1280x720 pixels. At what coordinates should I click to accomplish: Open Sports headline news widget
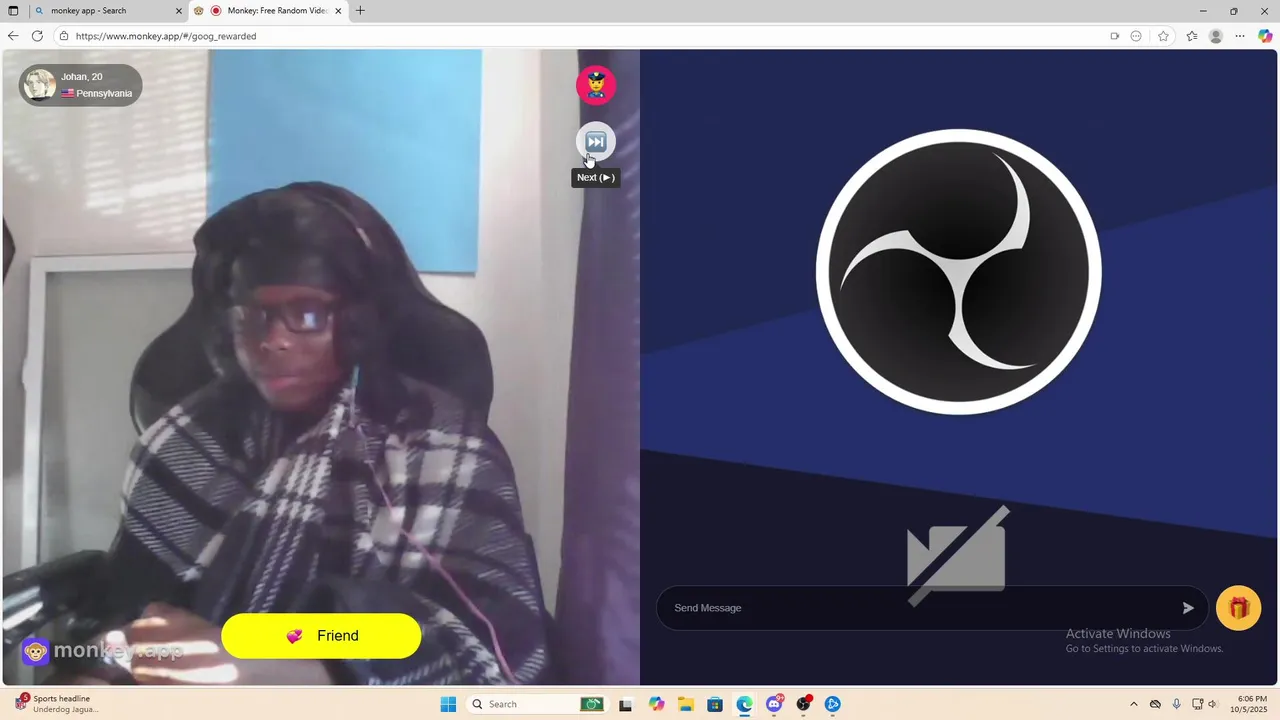point(58,704)
